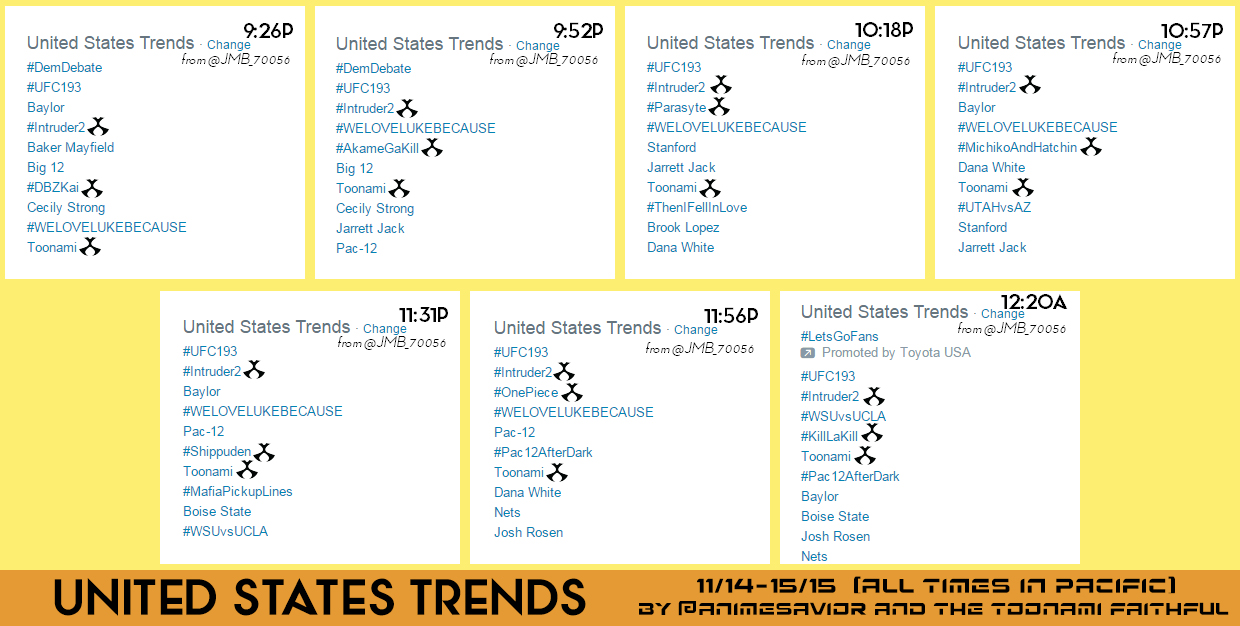The image size is (1240, 626).
Task: Click promoted arrow icon by Toyota USA
Action: pyautogui.click(x=808, y=353)
